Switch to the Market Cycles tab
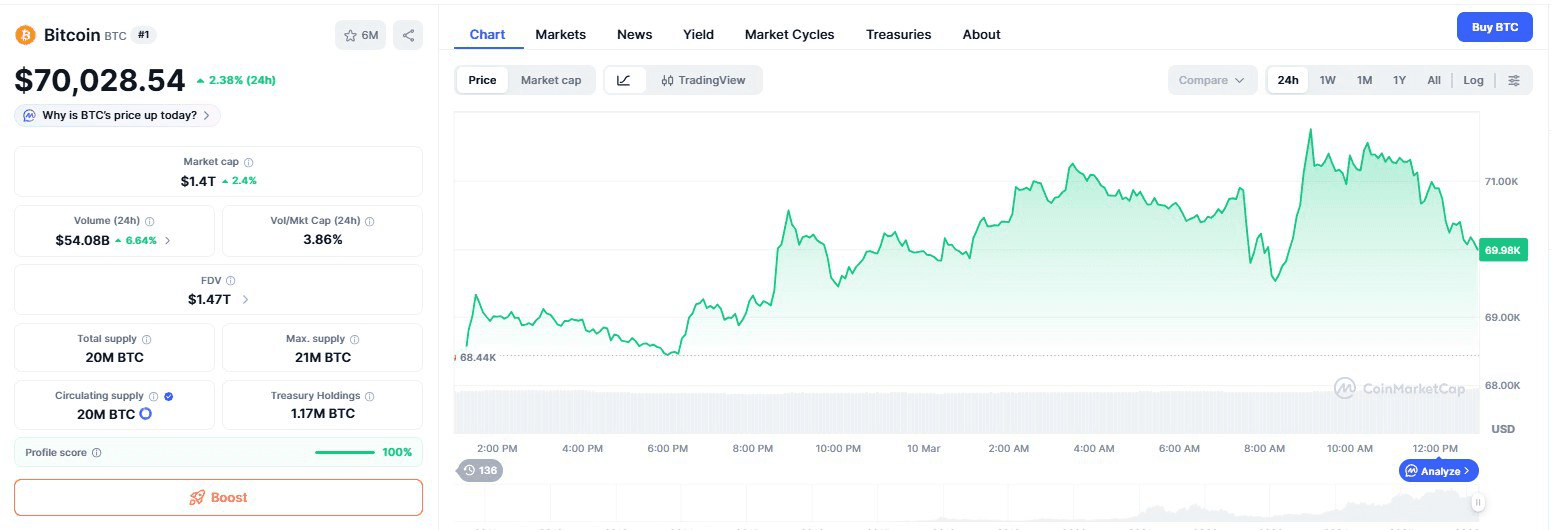Screen dimensions: 1551x530 pyautogui.click(x=789, y=34)
